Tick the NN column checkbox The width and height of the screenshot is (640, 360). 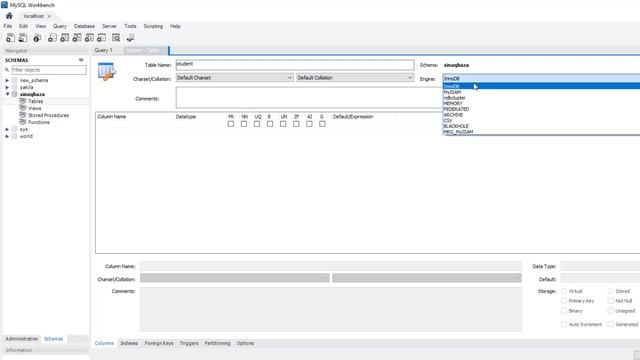click(244, 124)
